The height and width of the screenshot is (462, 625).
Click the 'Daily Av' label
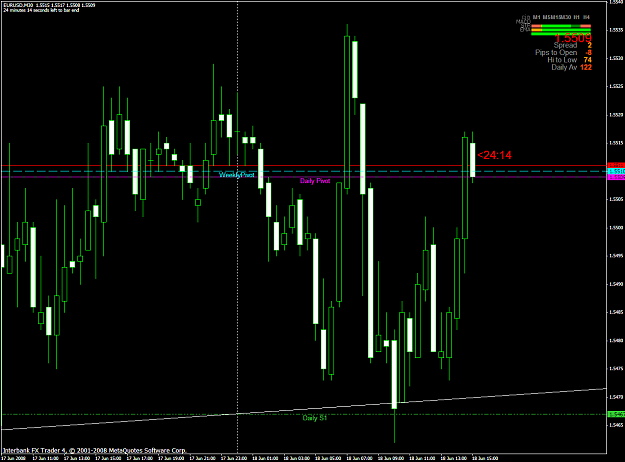click(564, 67)
